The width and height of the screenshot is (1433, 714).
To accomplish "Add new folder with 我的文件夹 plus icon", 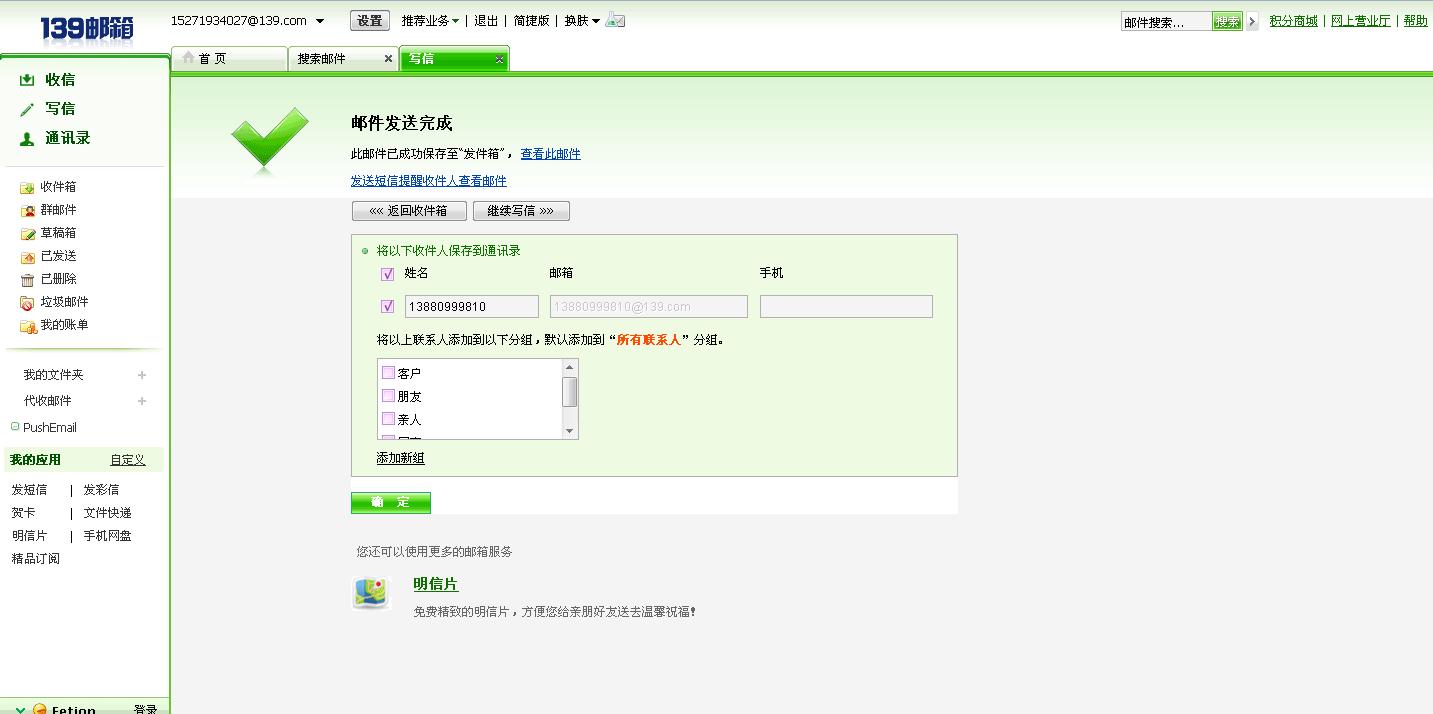I will tap(142, 375).
